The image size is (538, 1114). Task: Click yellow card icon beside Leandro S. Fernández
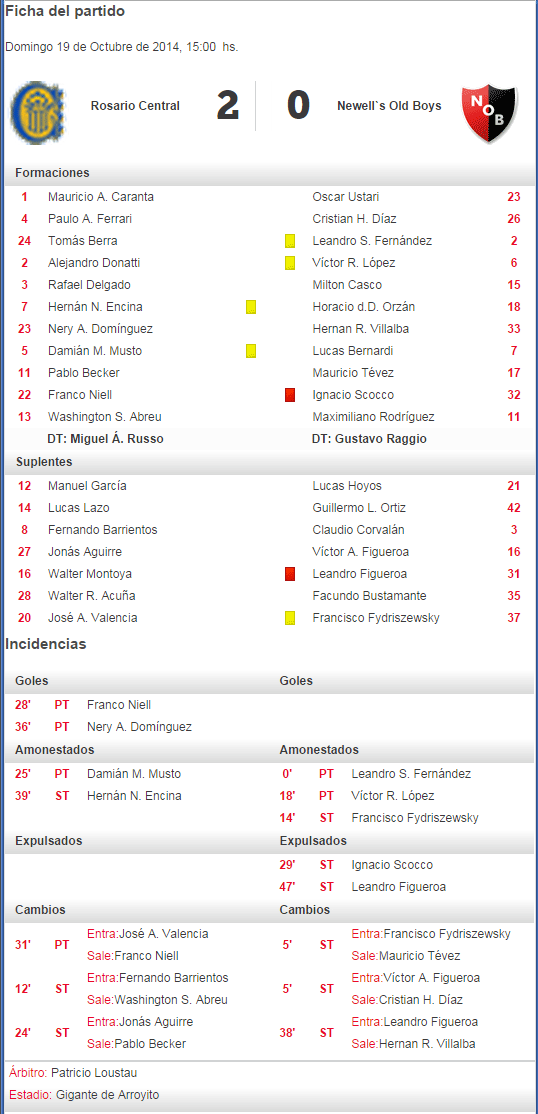290,241
